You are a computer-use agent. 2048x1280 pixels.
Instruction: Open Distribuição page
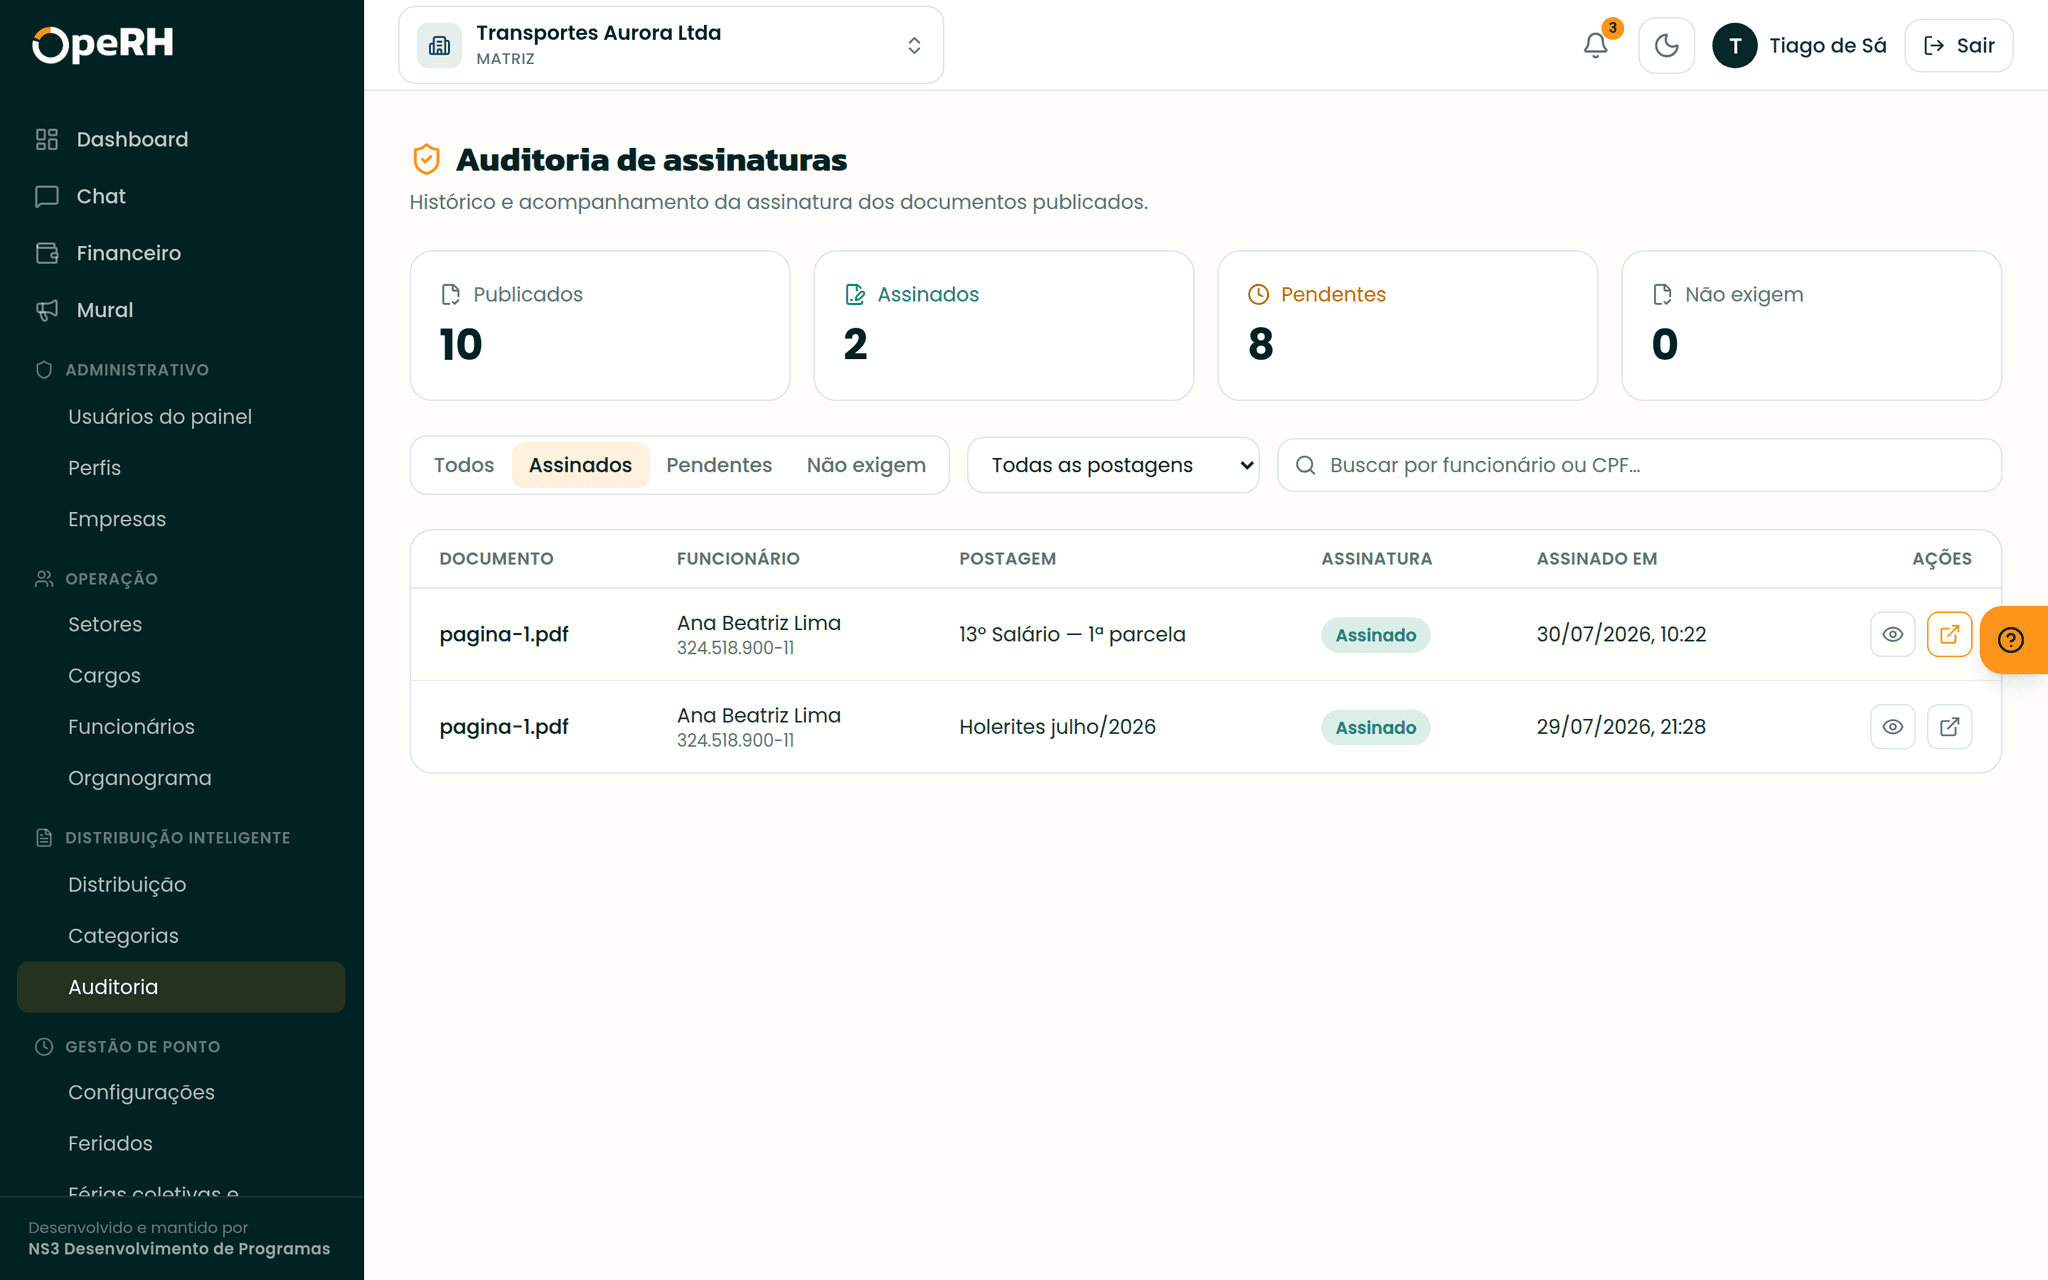click(181, 885)
